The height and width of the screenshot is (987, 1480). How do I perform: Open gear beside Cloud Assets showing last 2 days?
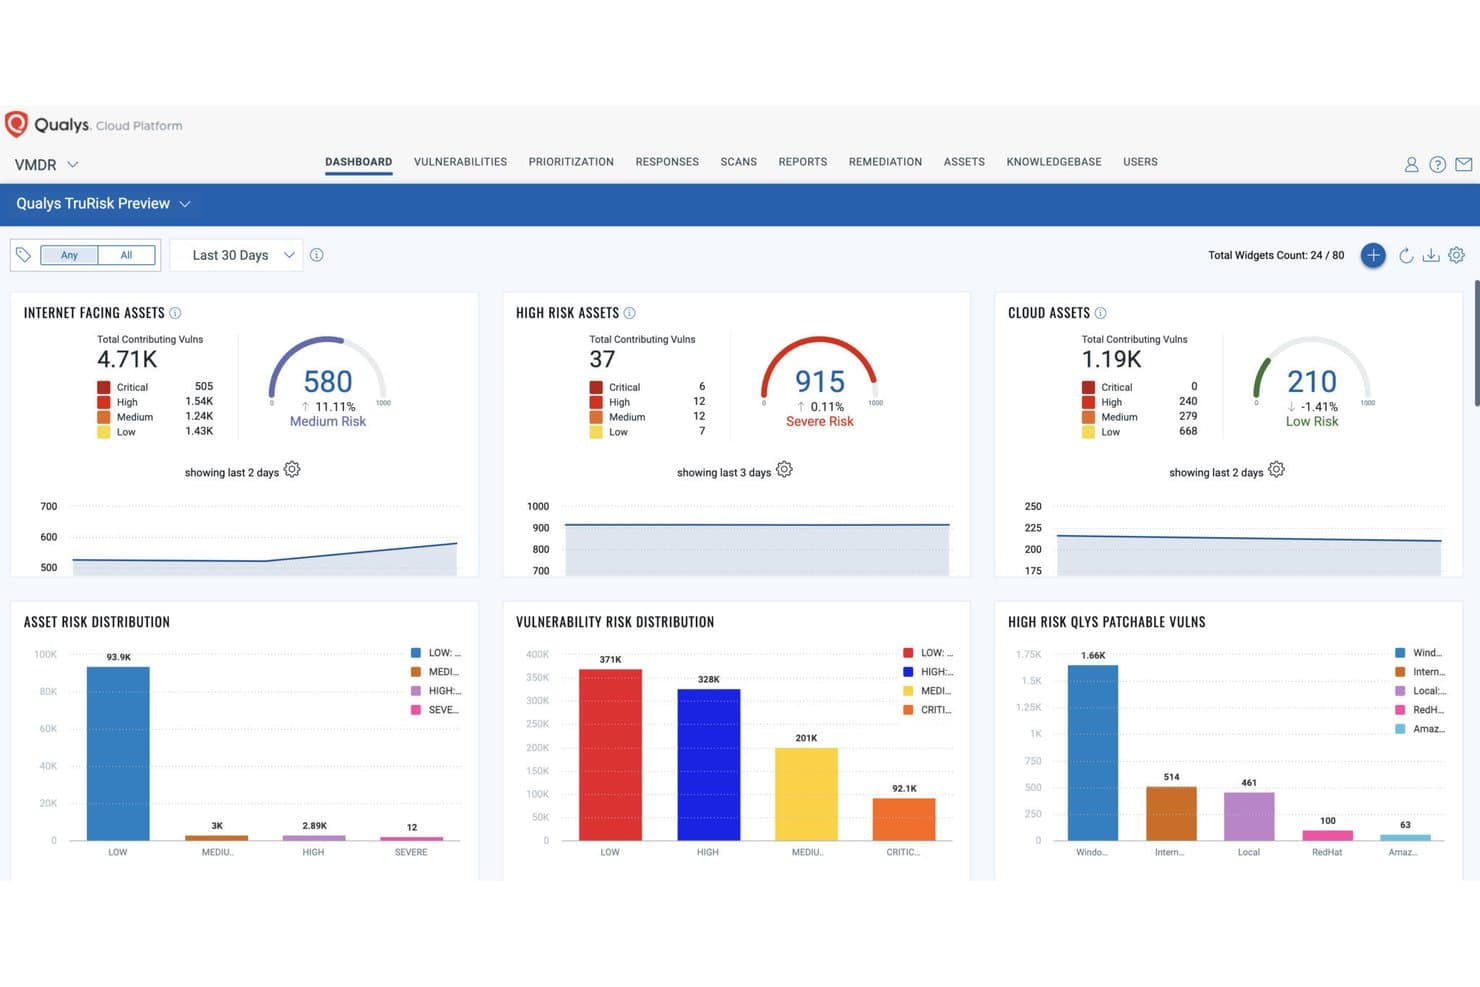[1276, 470]
